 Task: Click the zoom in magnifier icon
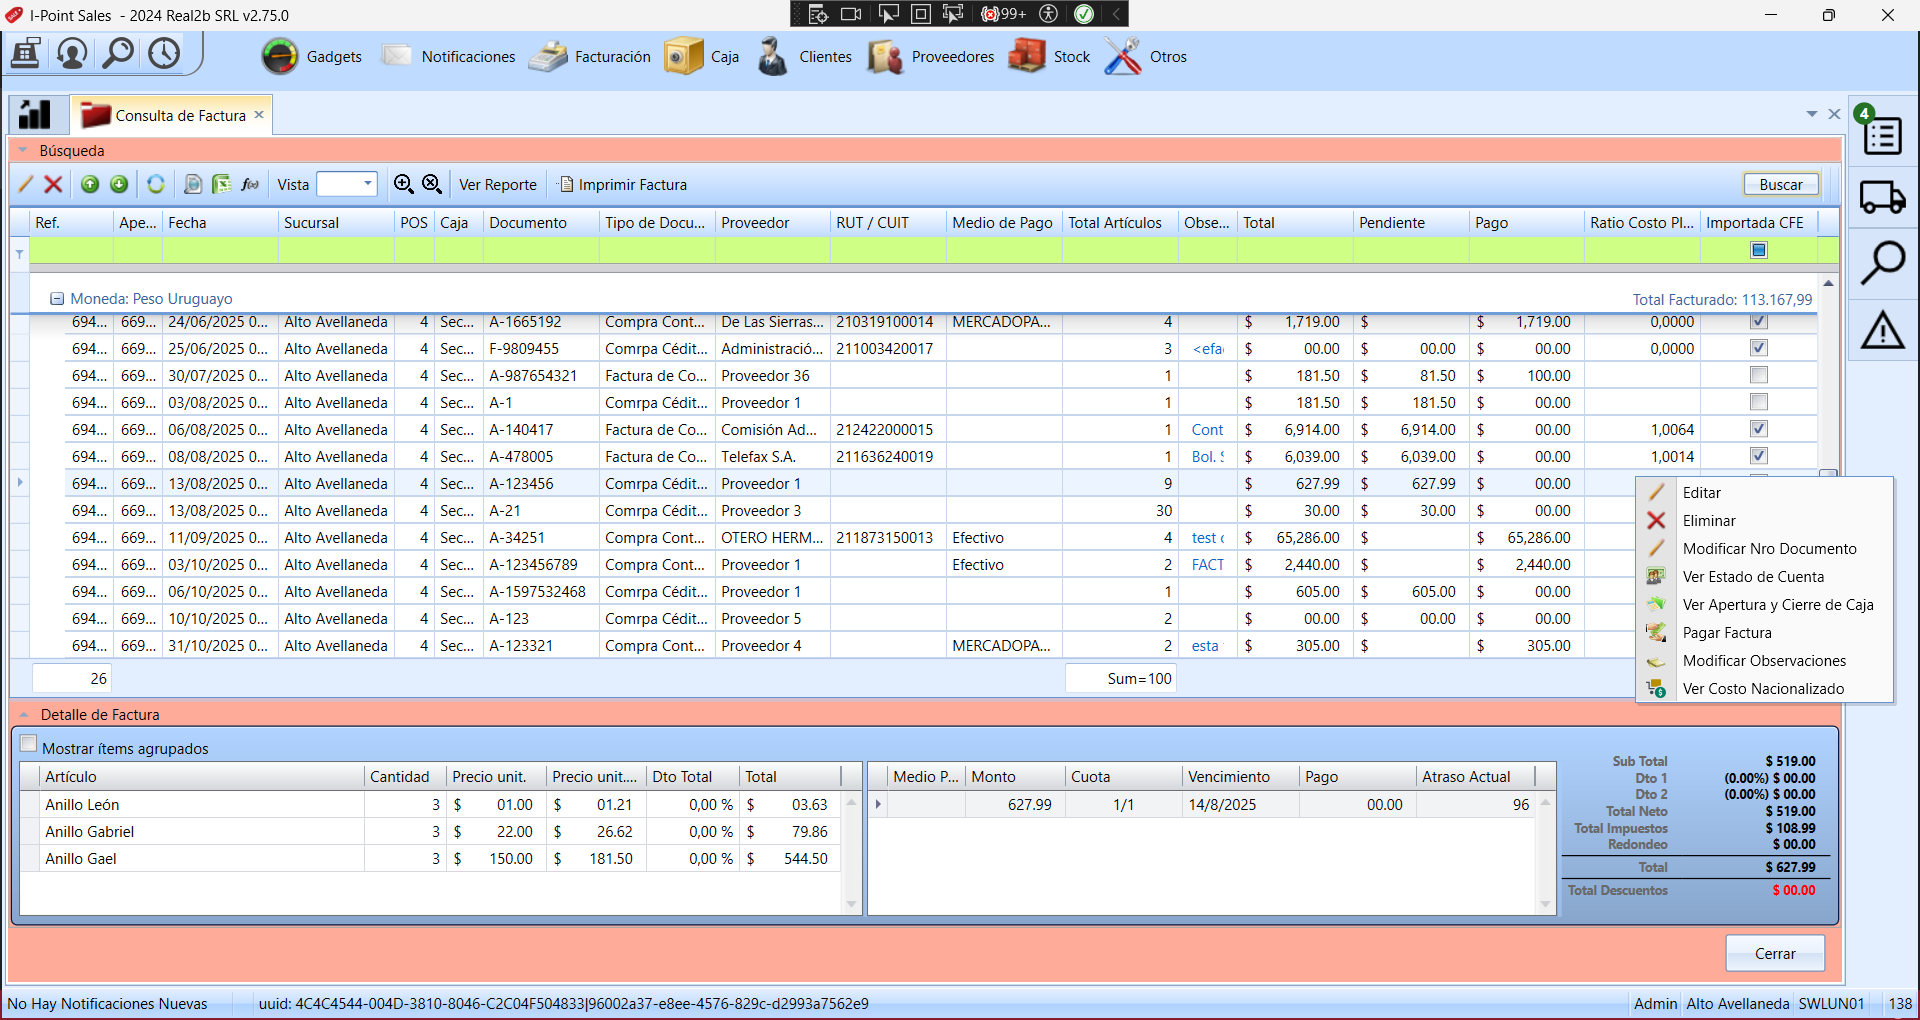pyautogui.click(x=403, y=184)
